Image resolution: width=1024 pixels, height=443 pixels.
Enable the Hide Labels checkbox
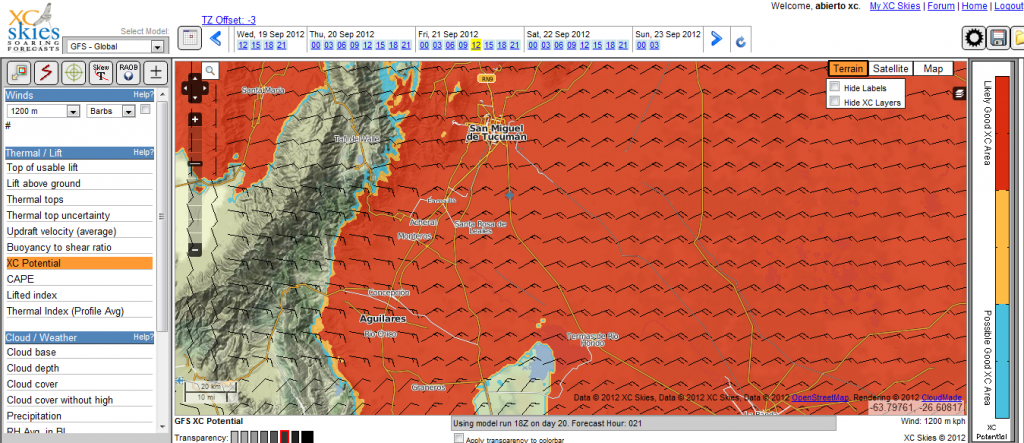coord(835,88)
